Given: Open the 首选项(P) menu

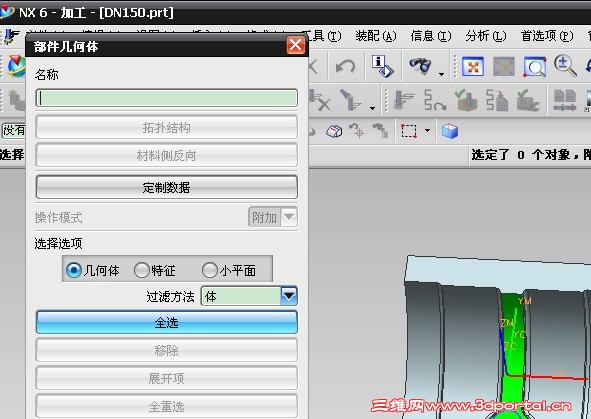Looking at the screenshot, I should tap(547, 36).
